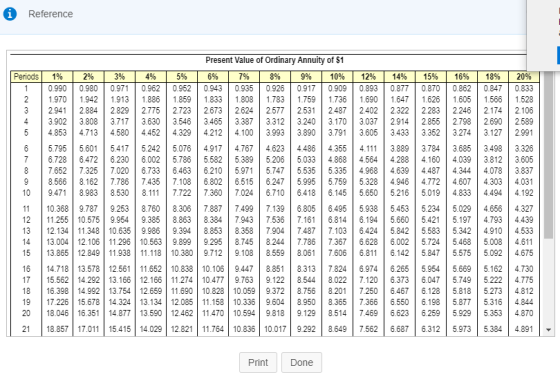Select the 6% column header
560x377 pixels.
tap(213, 77)
